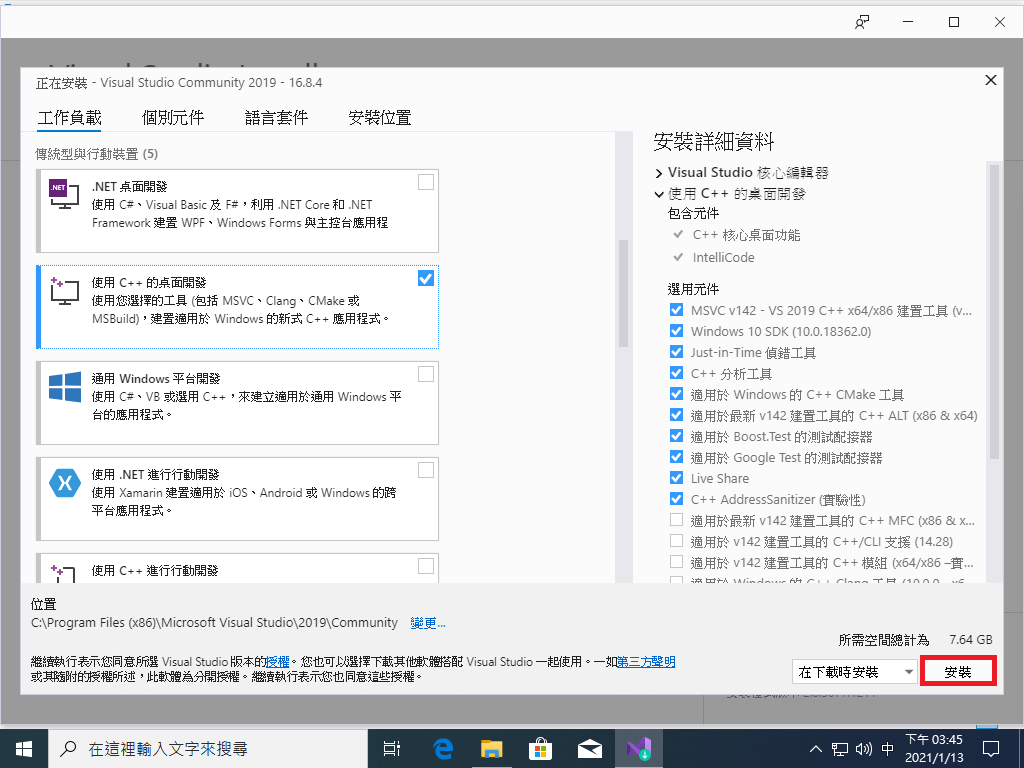1024x768 pixels.
Task: Uncheck the 使用 C++ 的桌面開發 workload checkbox
Action: point(426,278)
